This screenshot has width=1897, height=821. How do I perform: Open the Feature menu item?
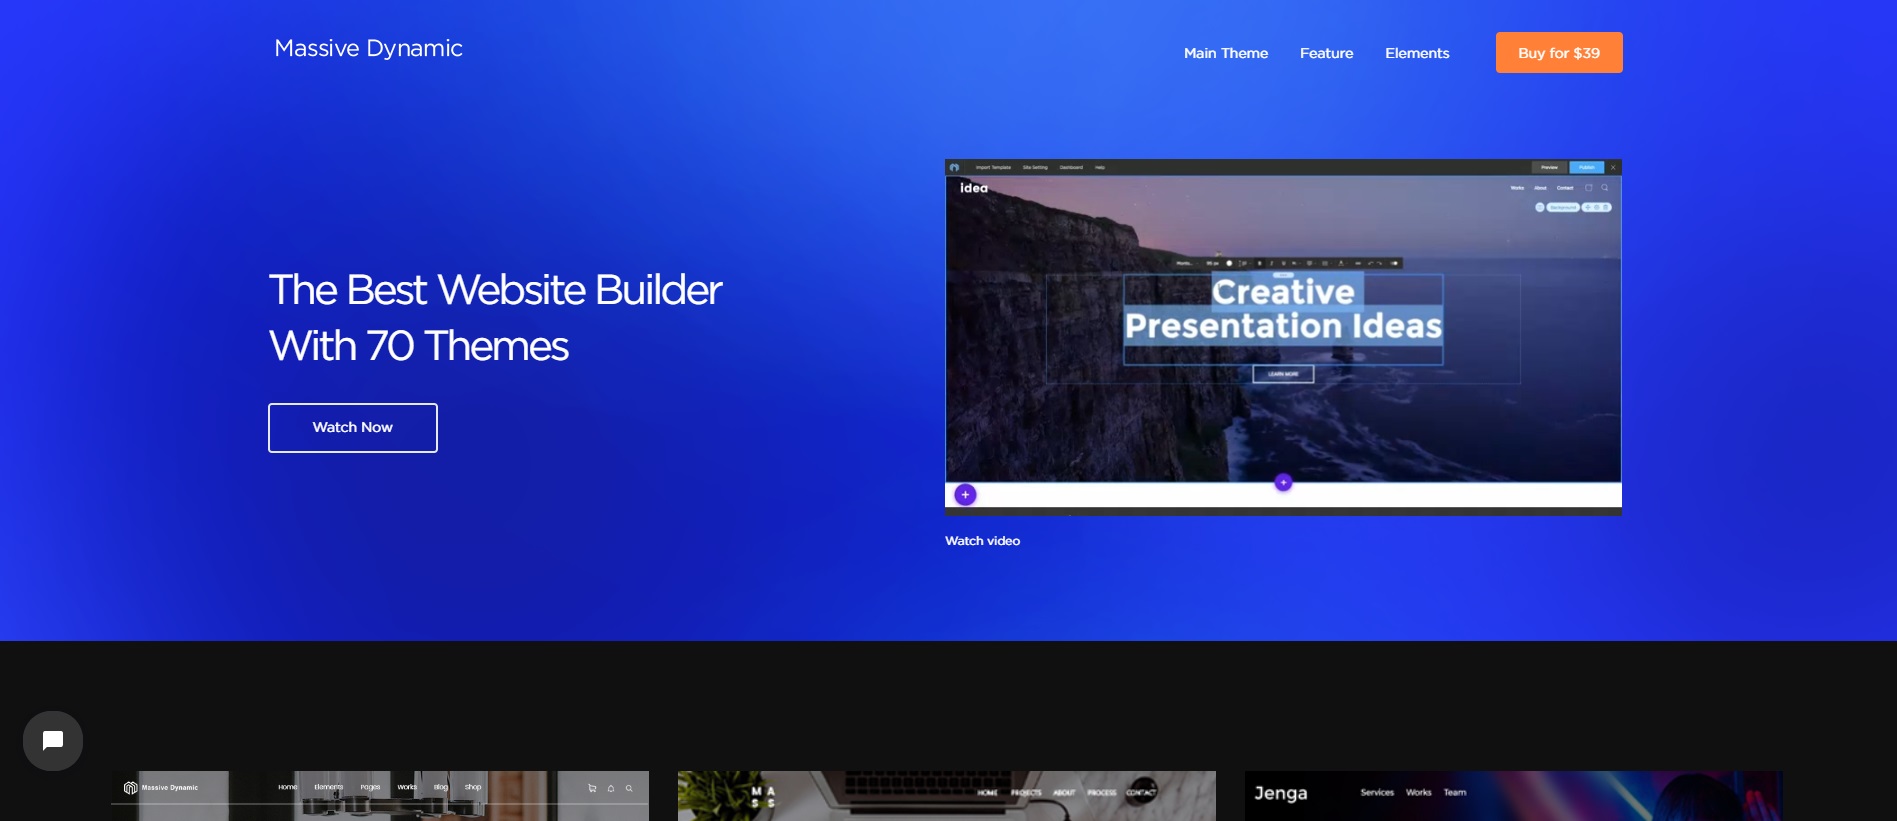[x=1326, y=53]
